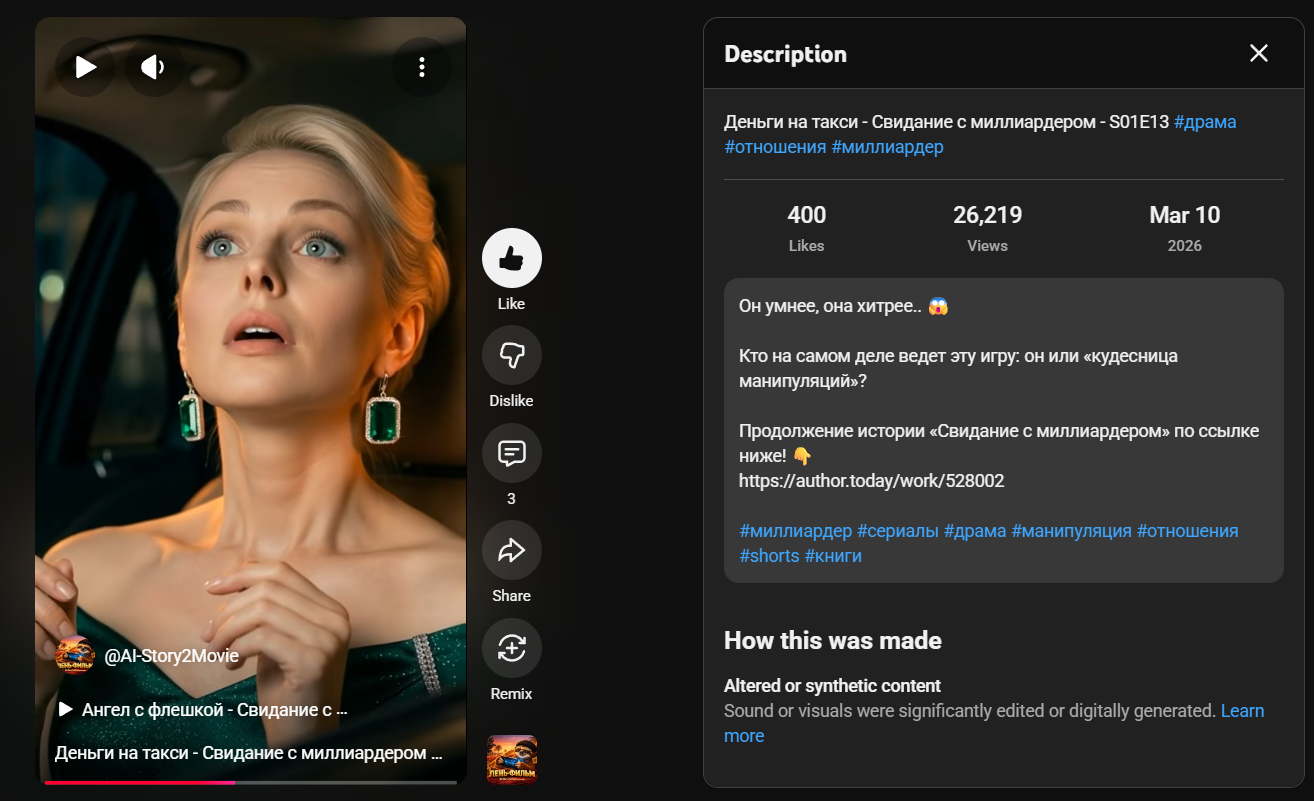1314x801 pixels.
Task: Seek using the red video progress bar
Action: pyautogui.click(x=251, y=782)
